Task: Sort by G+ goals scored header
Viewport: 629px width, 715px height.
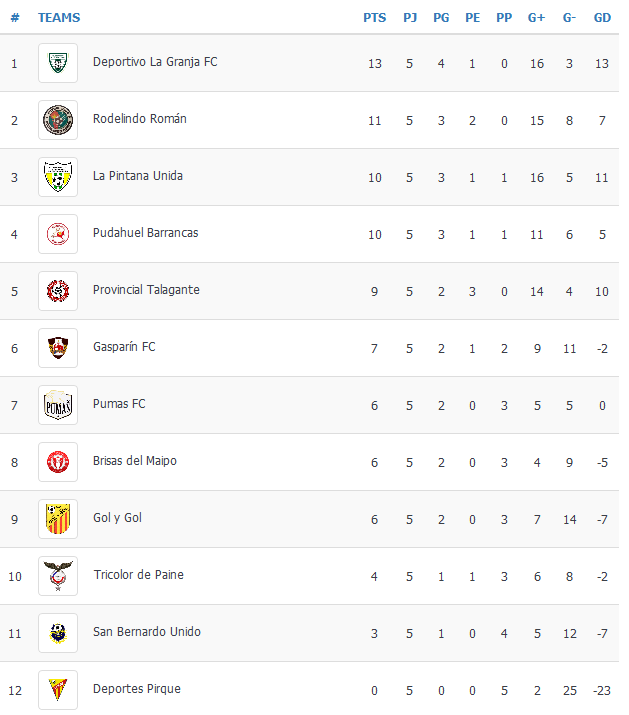Action: (536, 18)
